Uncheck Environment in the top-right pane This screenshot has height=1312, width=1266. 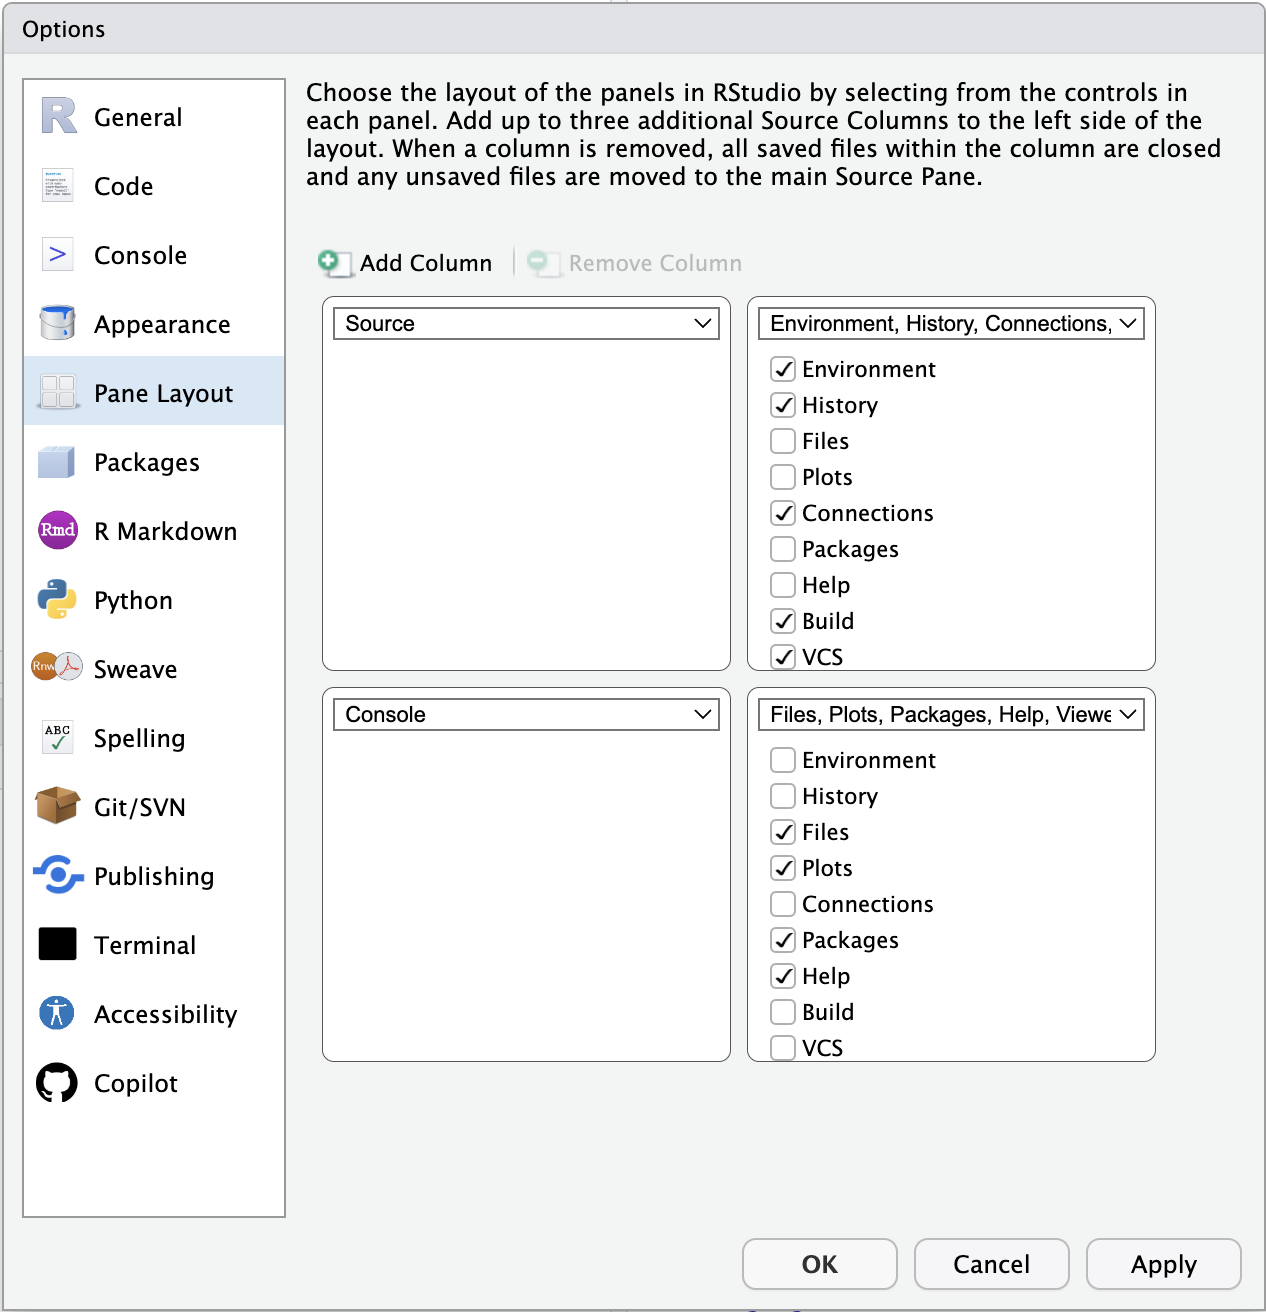pyautogui.click(x=783, y=369)
